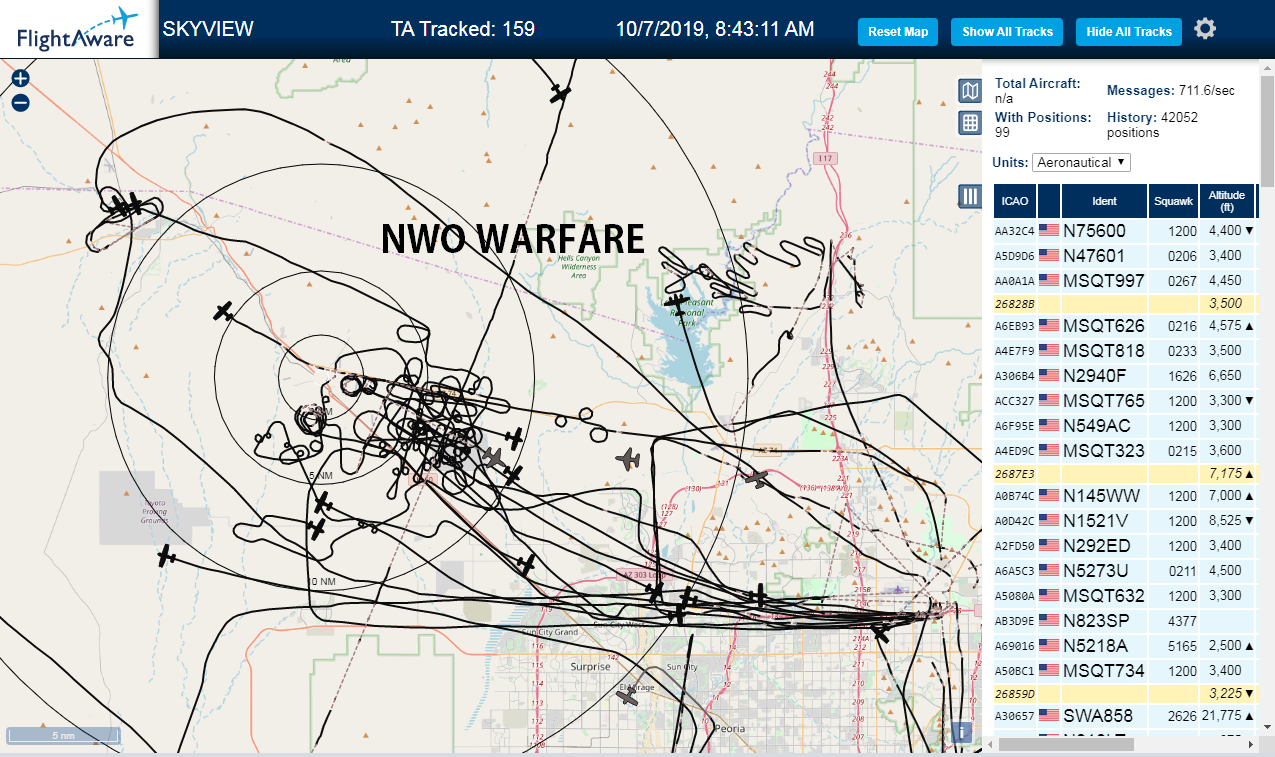Select aircraft MSQT632 in the list
Viewport: 1275px width, 757px height.
pos(1125,595)
